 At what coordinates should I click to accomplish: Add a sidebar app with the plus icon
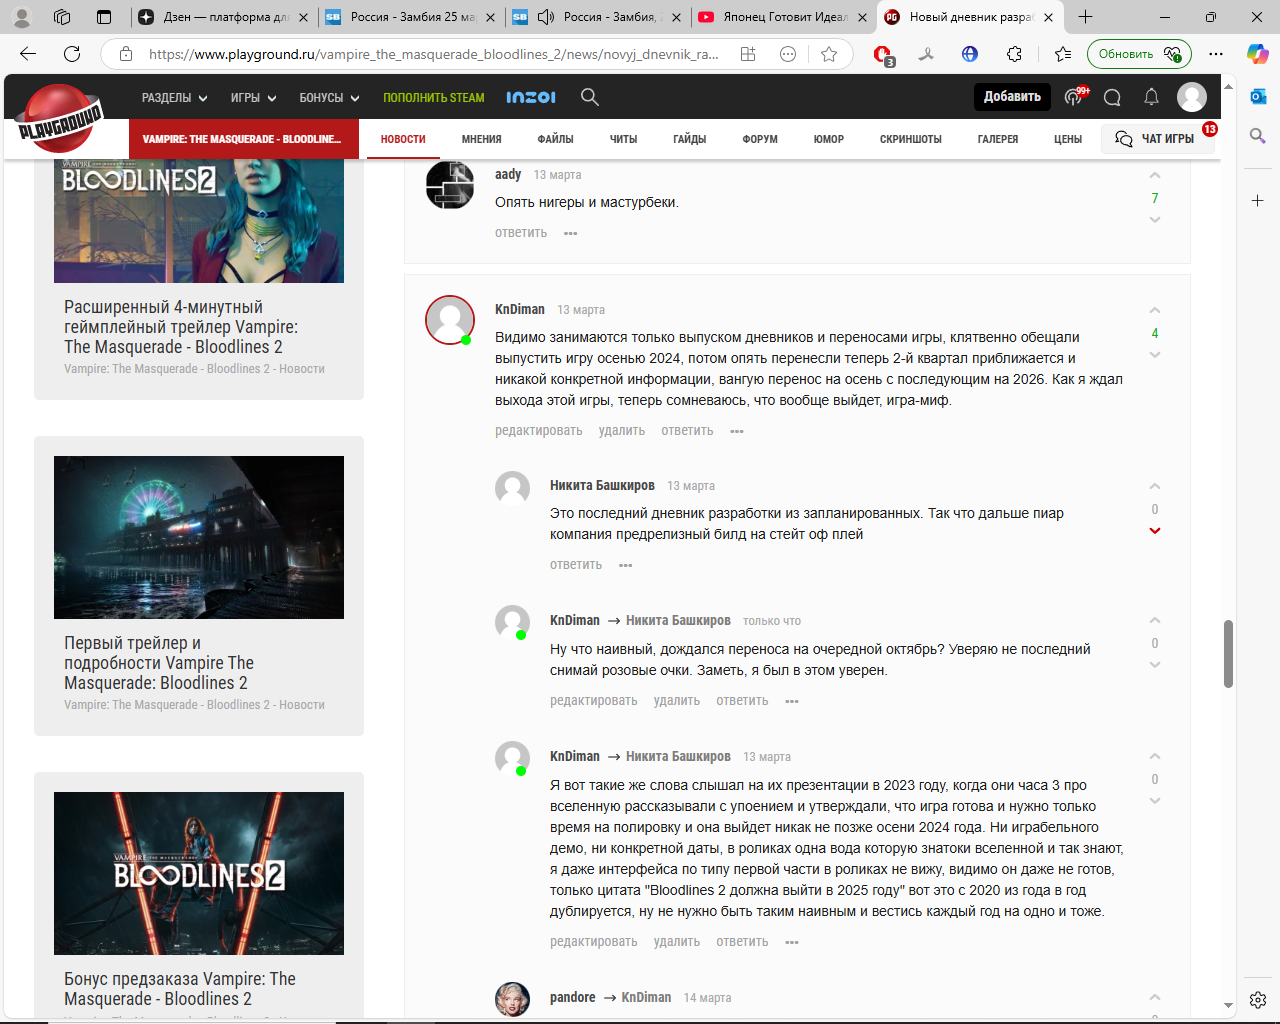click(x=1258, y=201)
